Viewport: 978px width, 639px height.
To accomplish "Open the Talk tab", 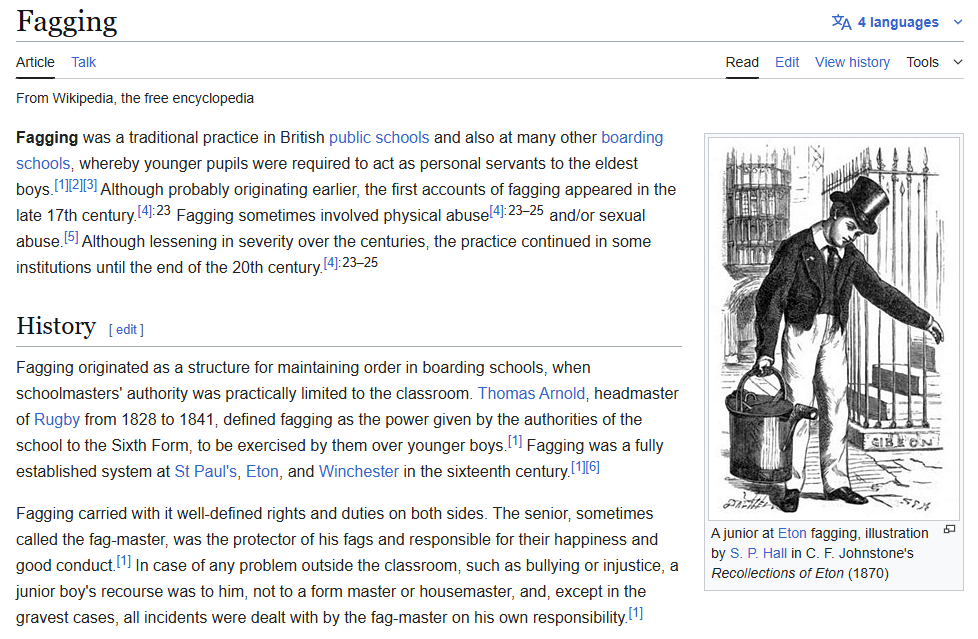I will click(x=84, y=62).
